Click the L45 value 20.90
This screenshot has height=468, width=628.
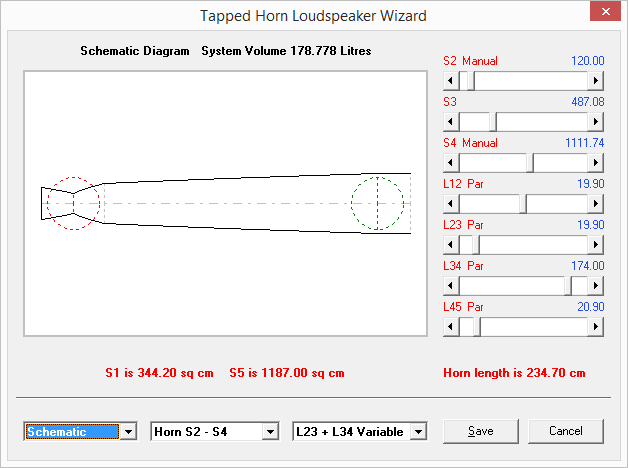[x=590, y=307]
